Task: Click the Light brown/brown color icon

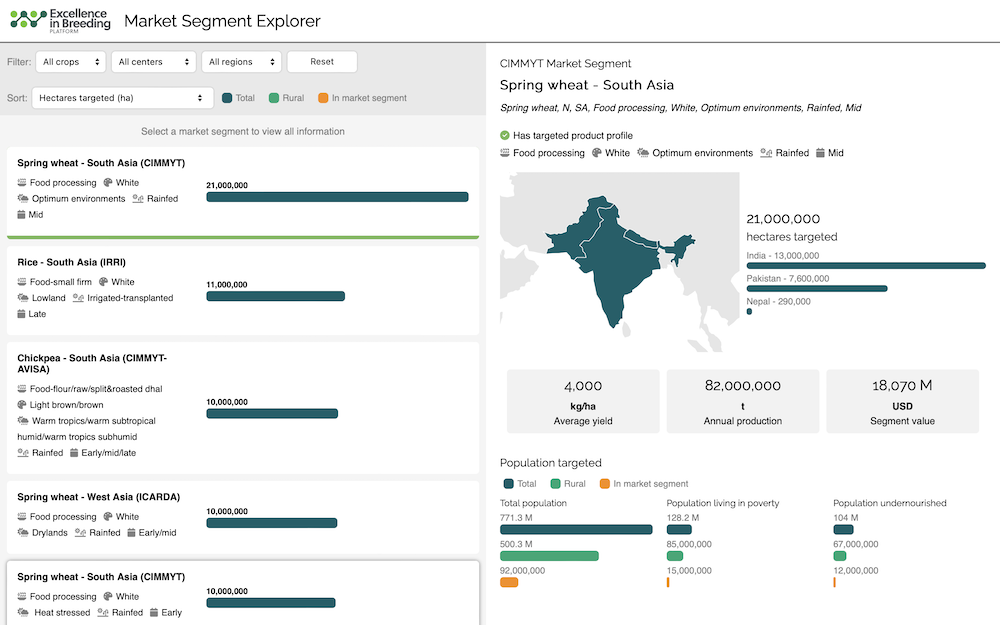Action: coord(22,405)
